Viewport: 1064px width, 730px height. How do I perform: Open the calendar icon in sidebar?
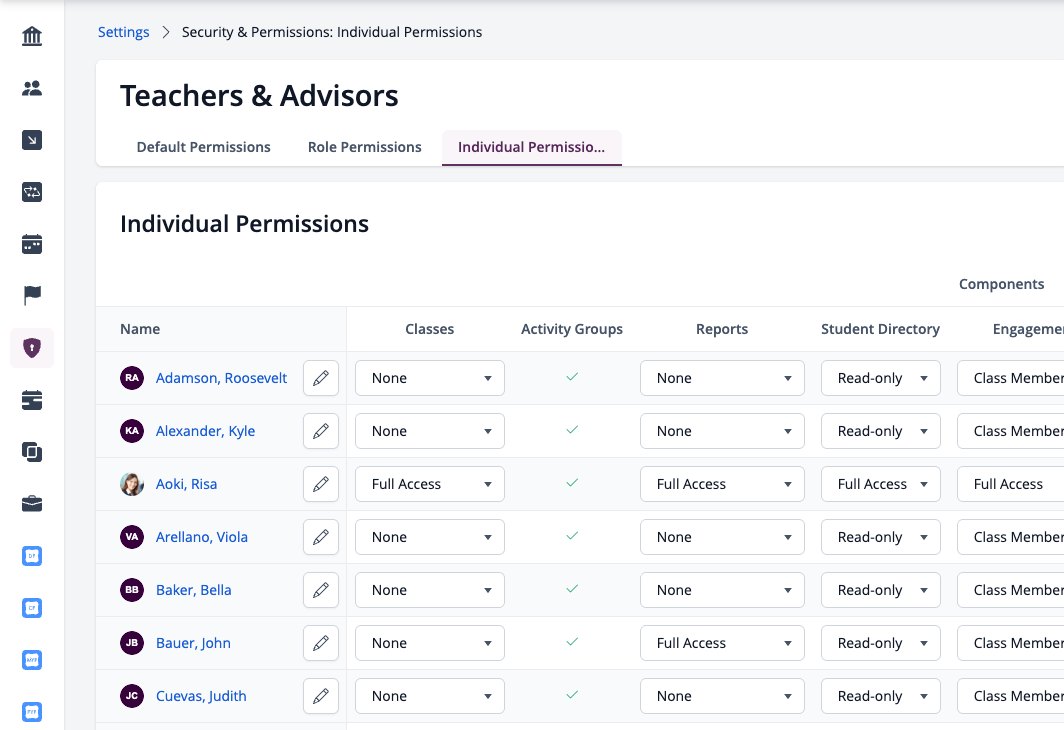(32, 244)
